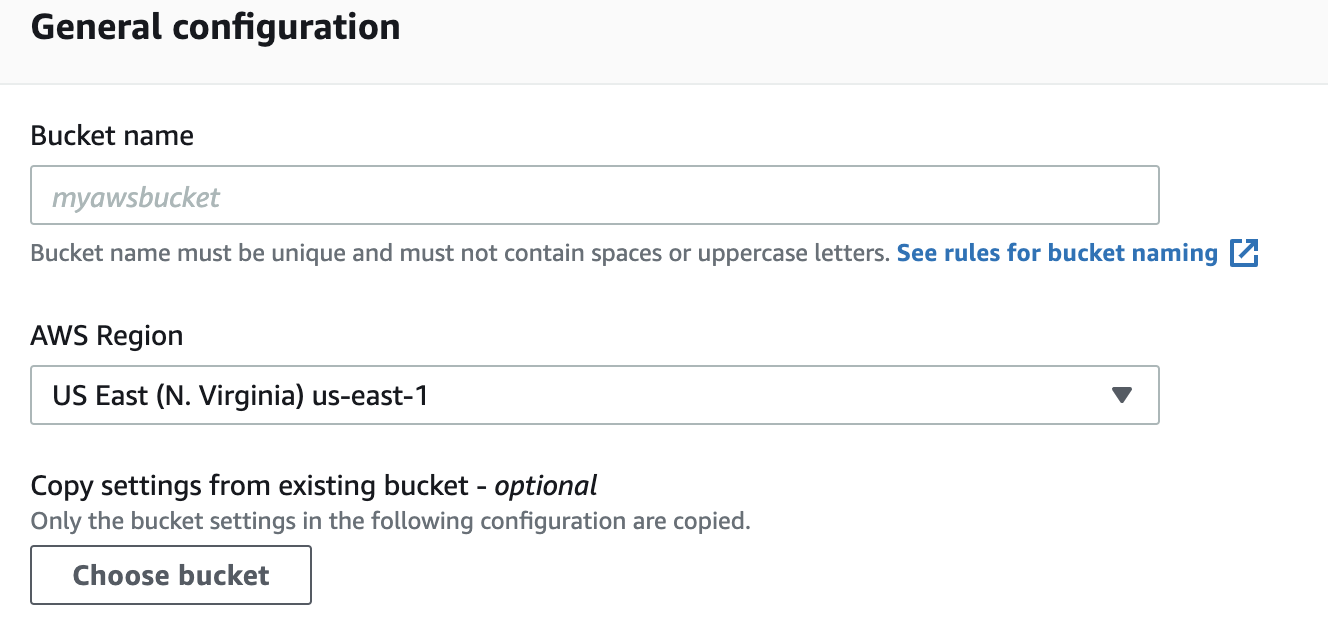
Task: Open the region list showing us-east-1
Action: coord(595,395)
